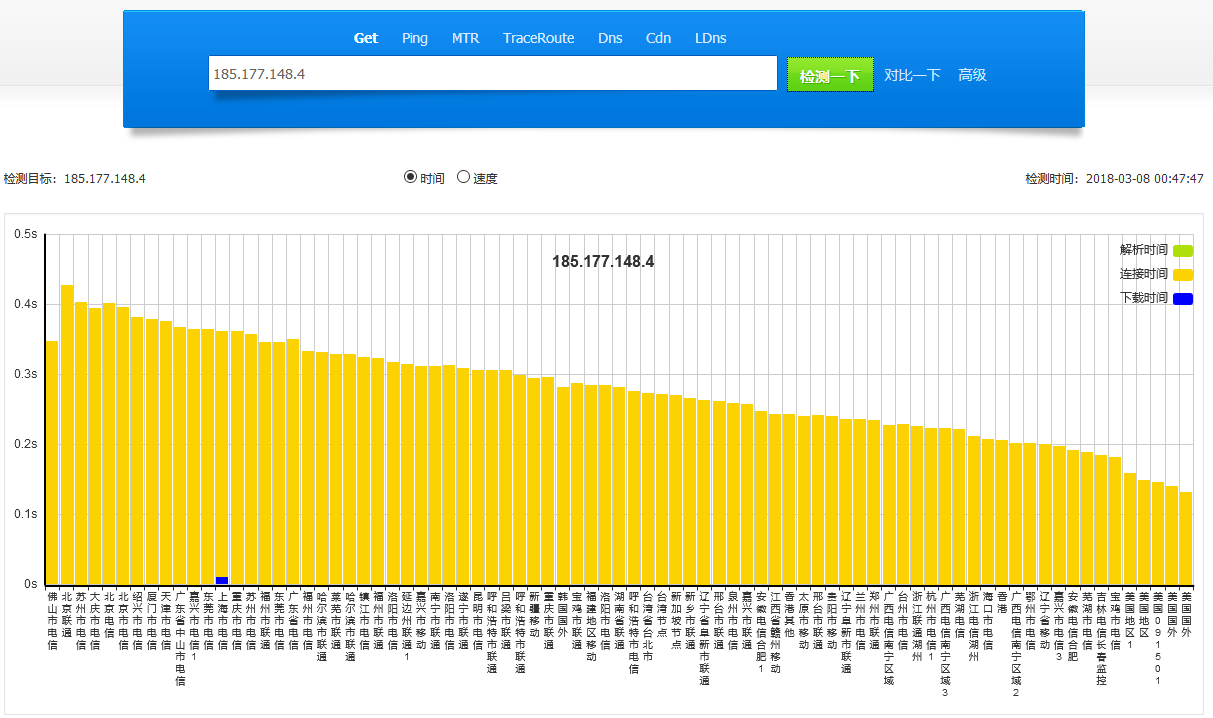
Task: Click the last bar on the right
Action: [1186, 537]
